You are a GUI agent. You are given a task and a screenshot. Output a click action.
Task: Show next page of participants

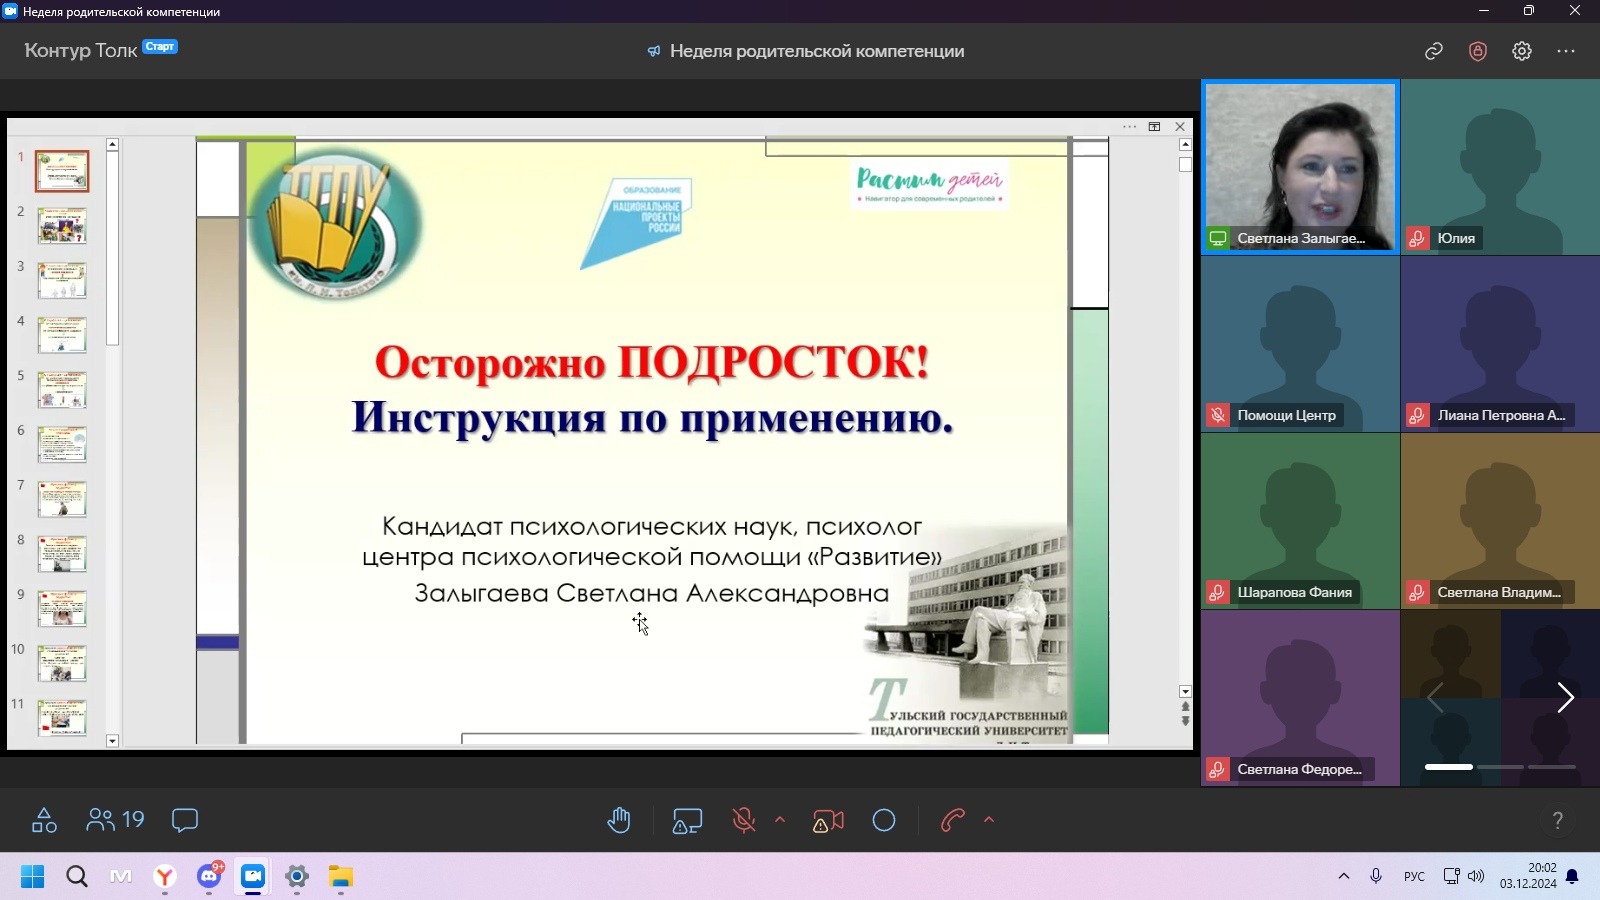click(x=1565, y=697)
